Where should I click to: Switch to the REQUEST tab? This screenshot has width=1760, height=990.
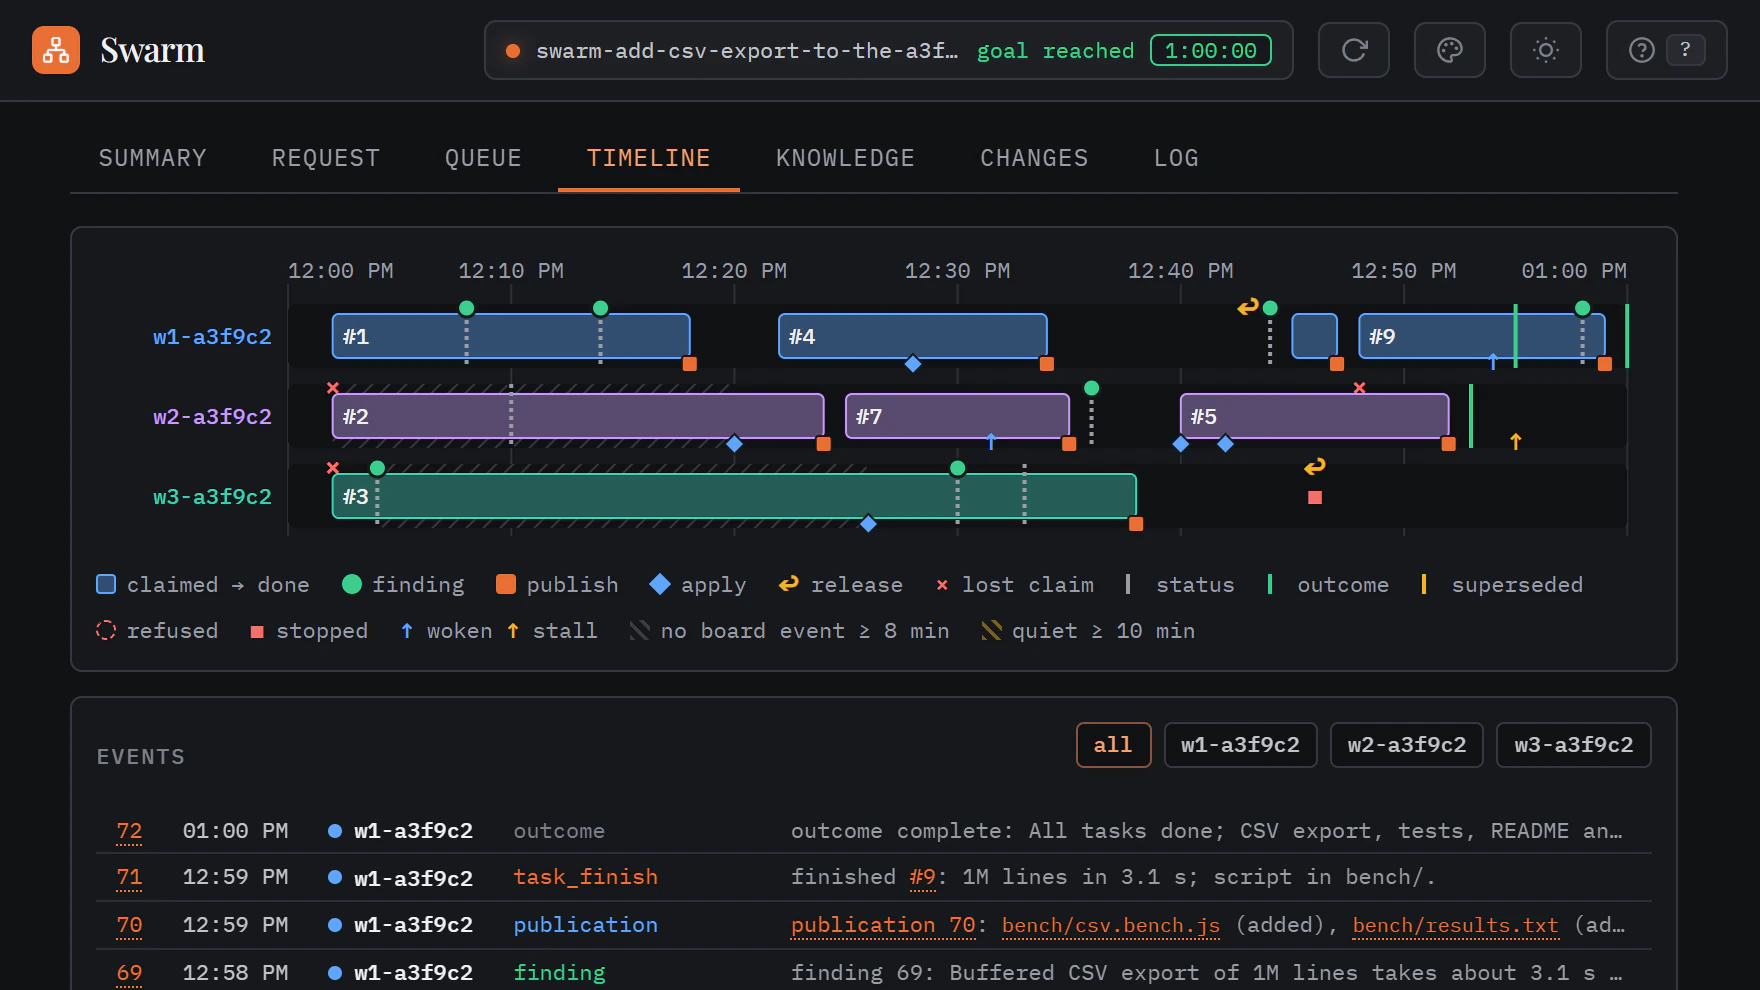pos(326,158)
